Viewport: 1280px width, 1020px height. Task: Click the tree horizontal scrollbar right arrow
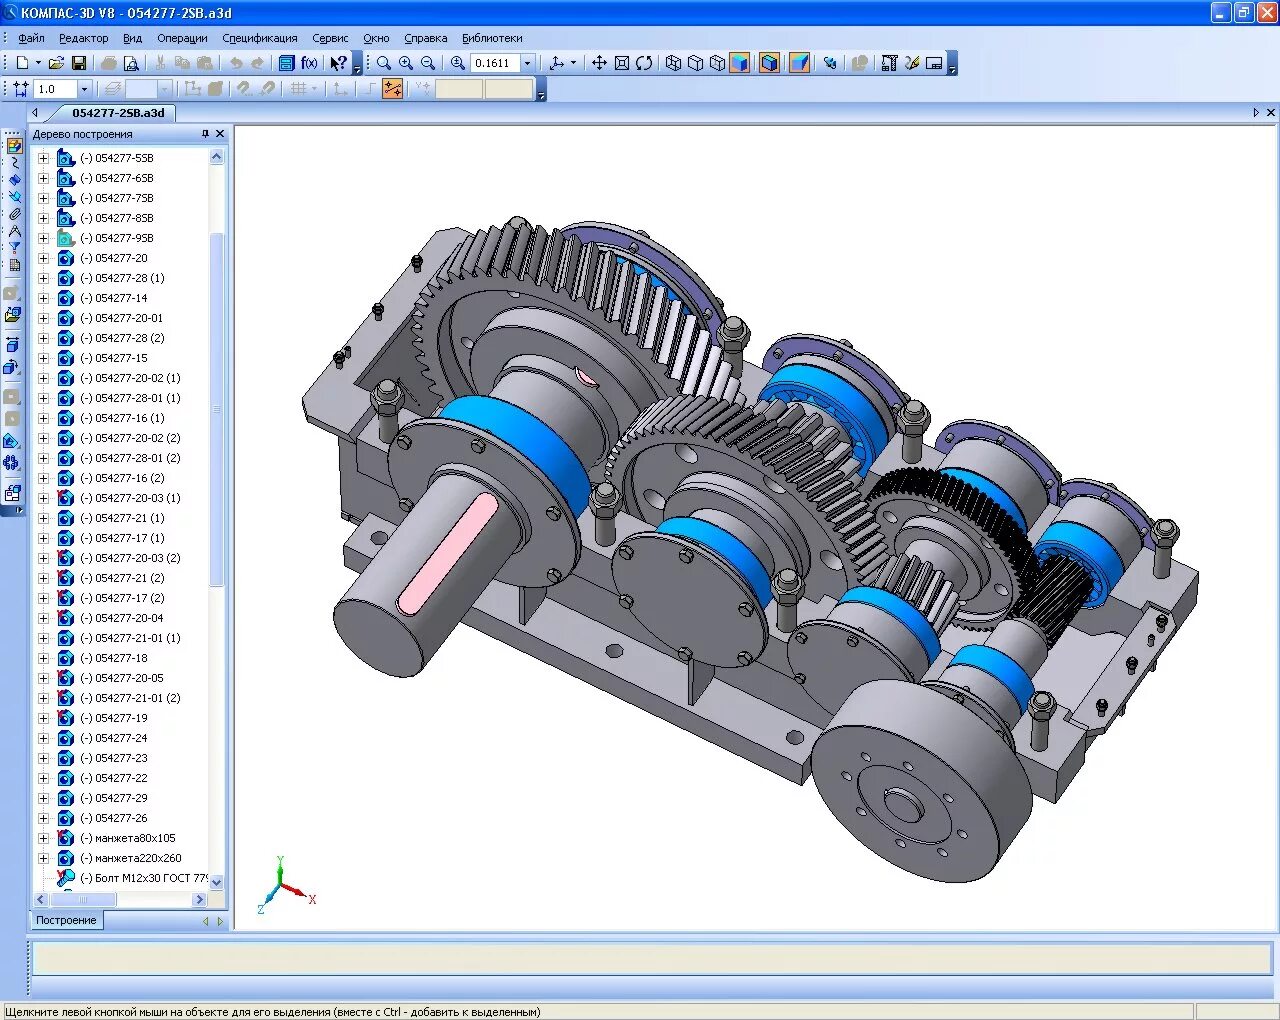199,899
